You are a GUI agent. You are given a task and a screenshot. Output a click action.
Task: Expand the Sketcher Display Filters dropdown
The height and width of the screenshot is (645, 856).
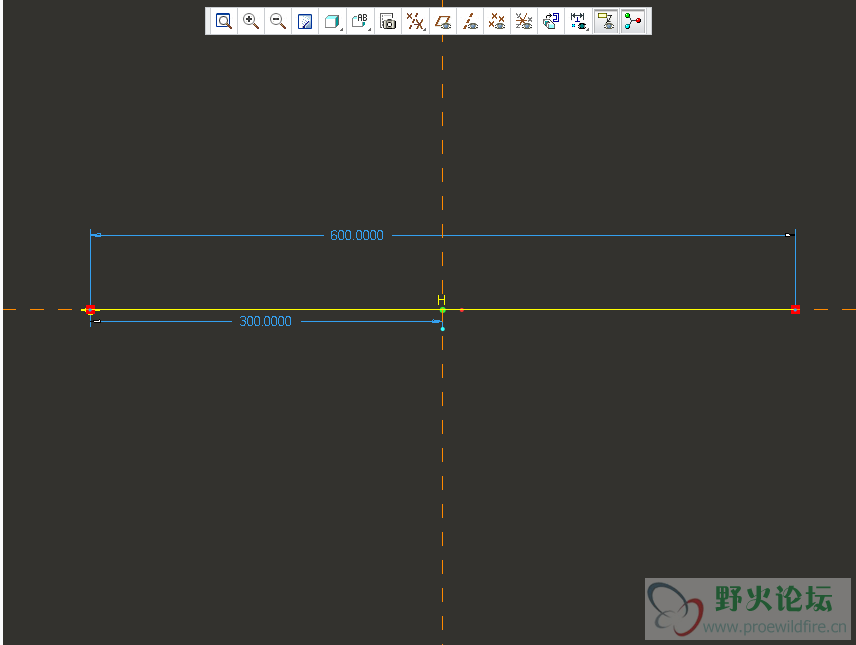579,21
